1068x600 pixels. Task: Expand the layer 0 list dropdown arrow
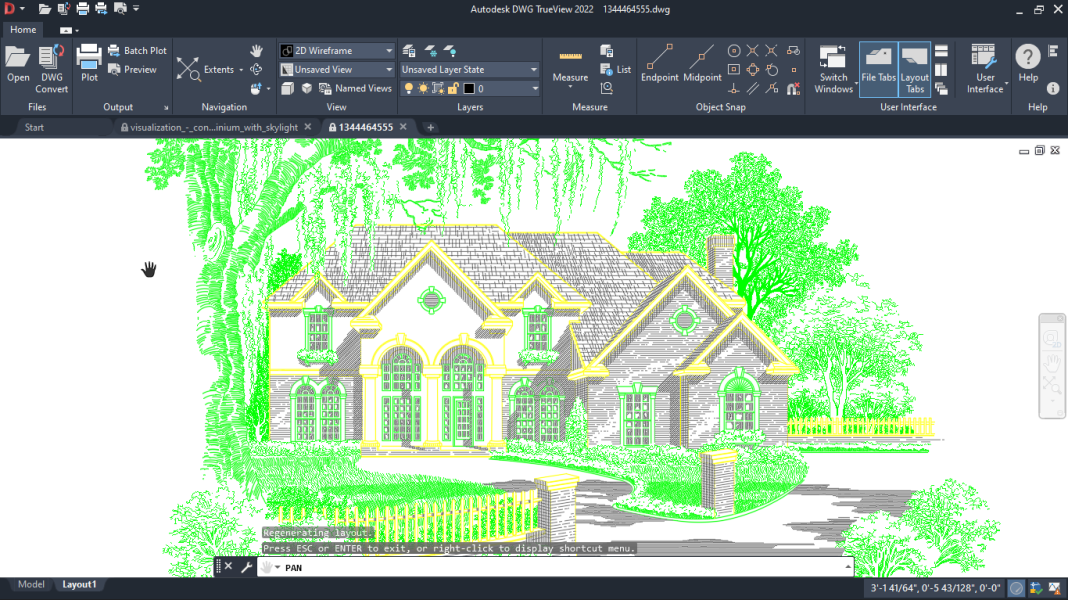click(535, 89)
